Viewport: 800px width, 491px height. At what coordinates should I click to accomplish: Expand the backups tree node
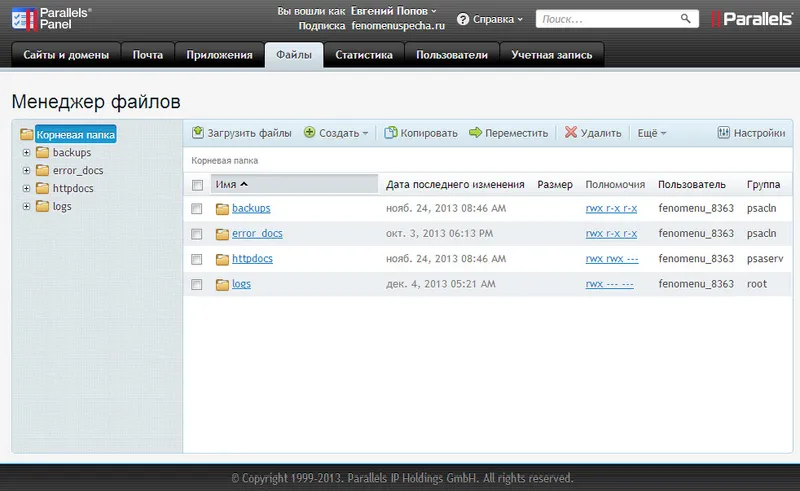(x=27, y=153)
